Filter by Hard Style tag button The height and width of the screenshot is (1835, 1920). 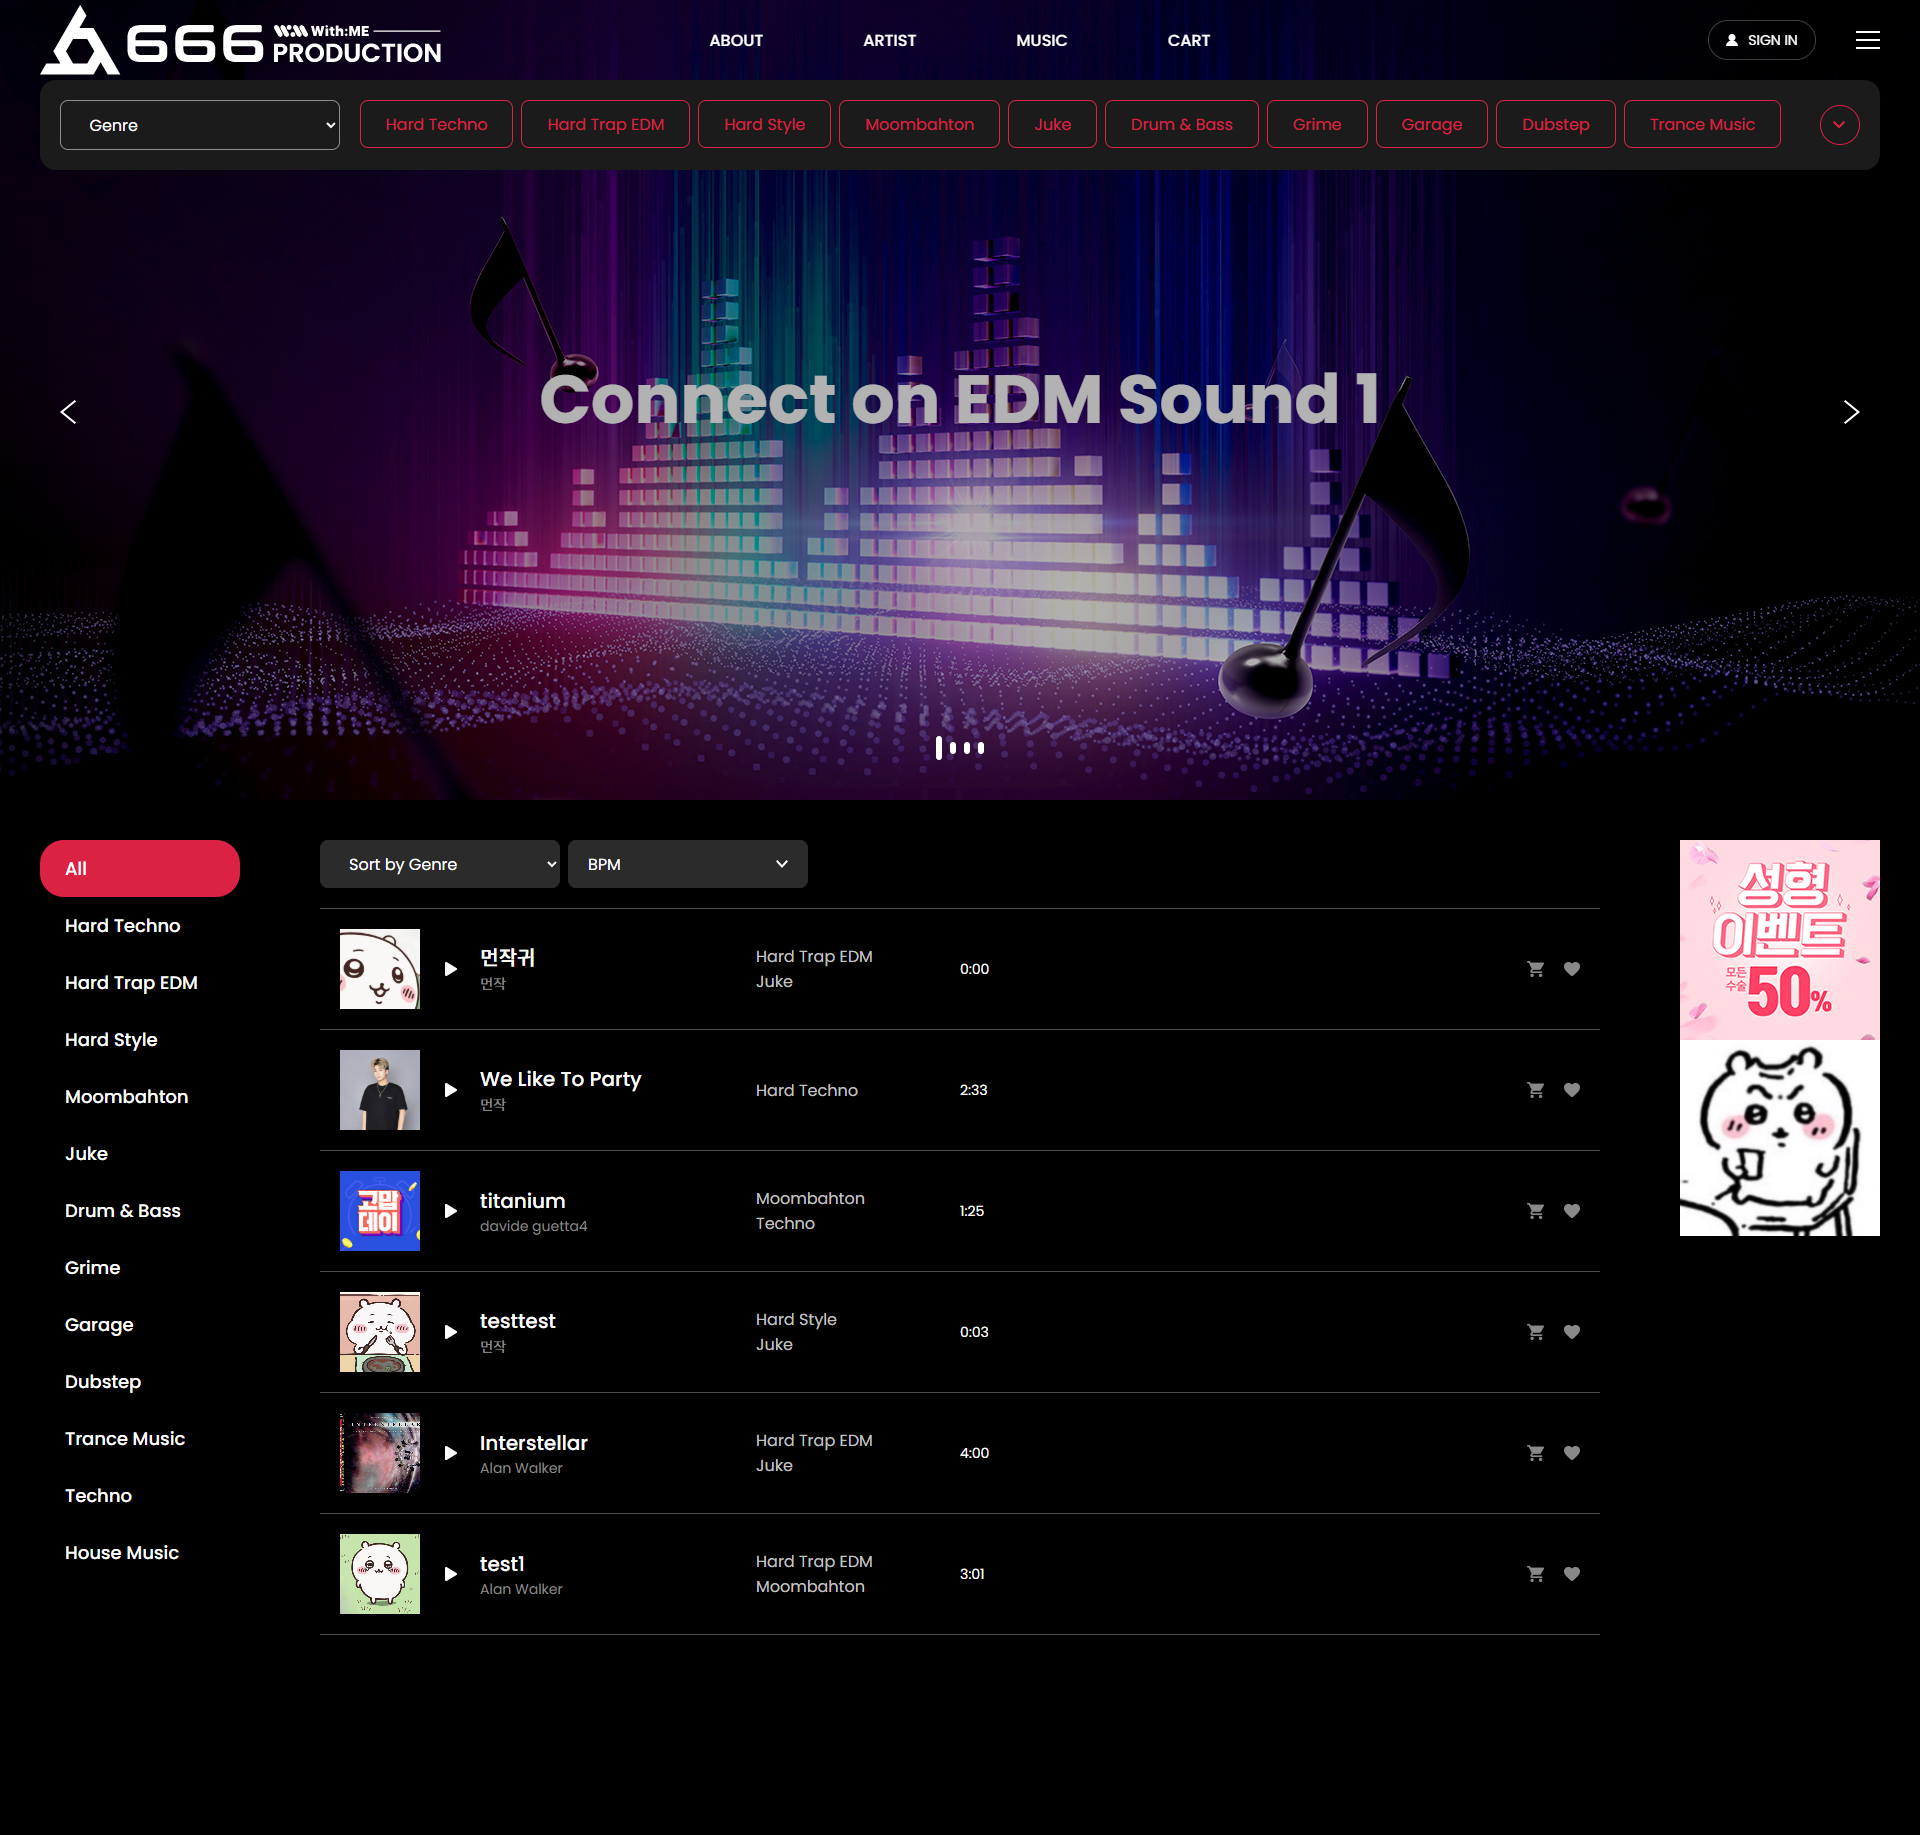(764, 124)
